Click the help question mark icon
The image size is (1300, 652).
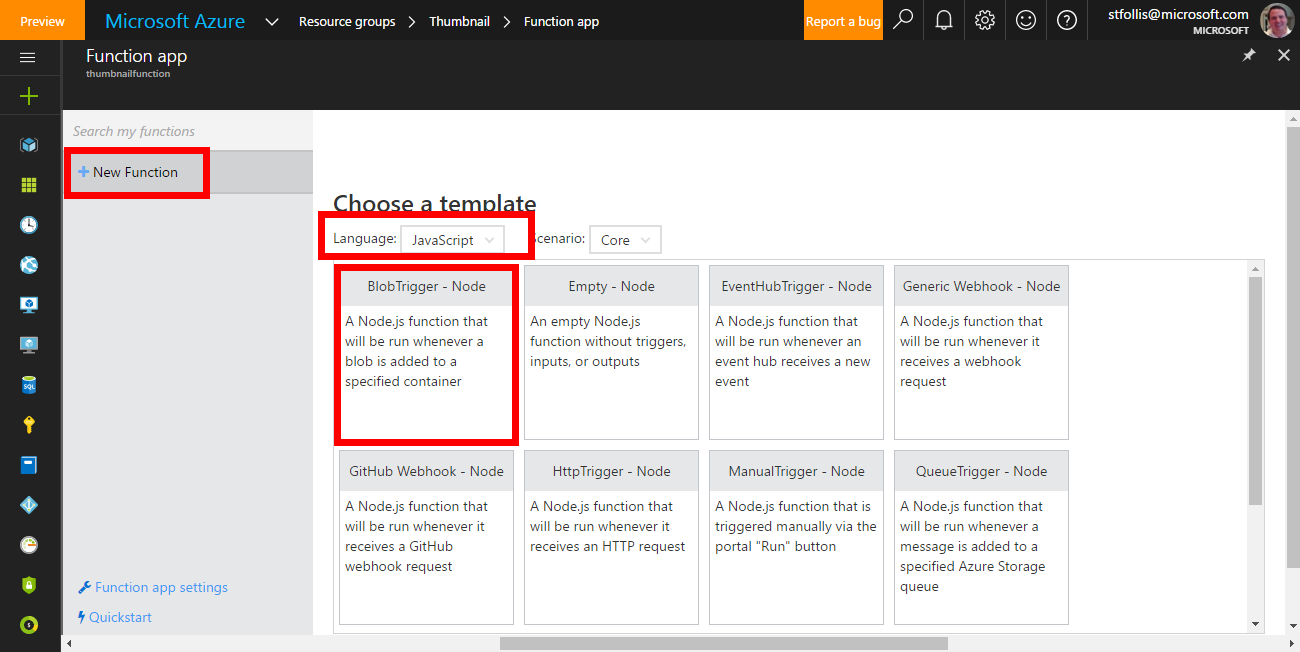[1067, 20]
